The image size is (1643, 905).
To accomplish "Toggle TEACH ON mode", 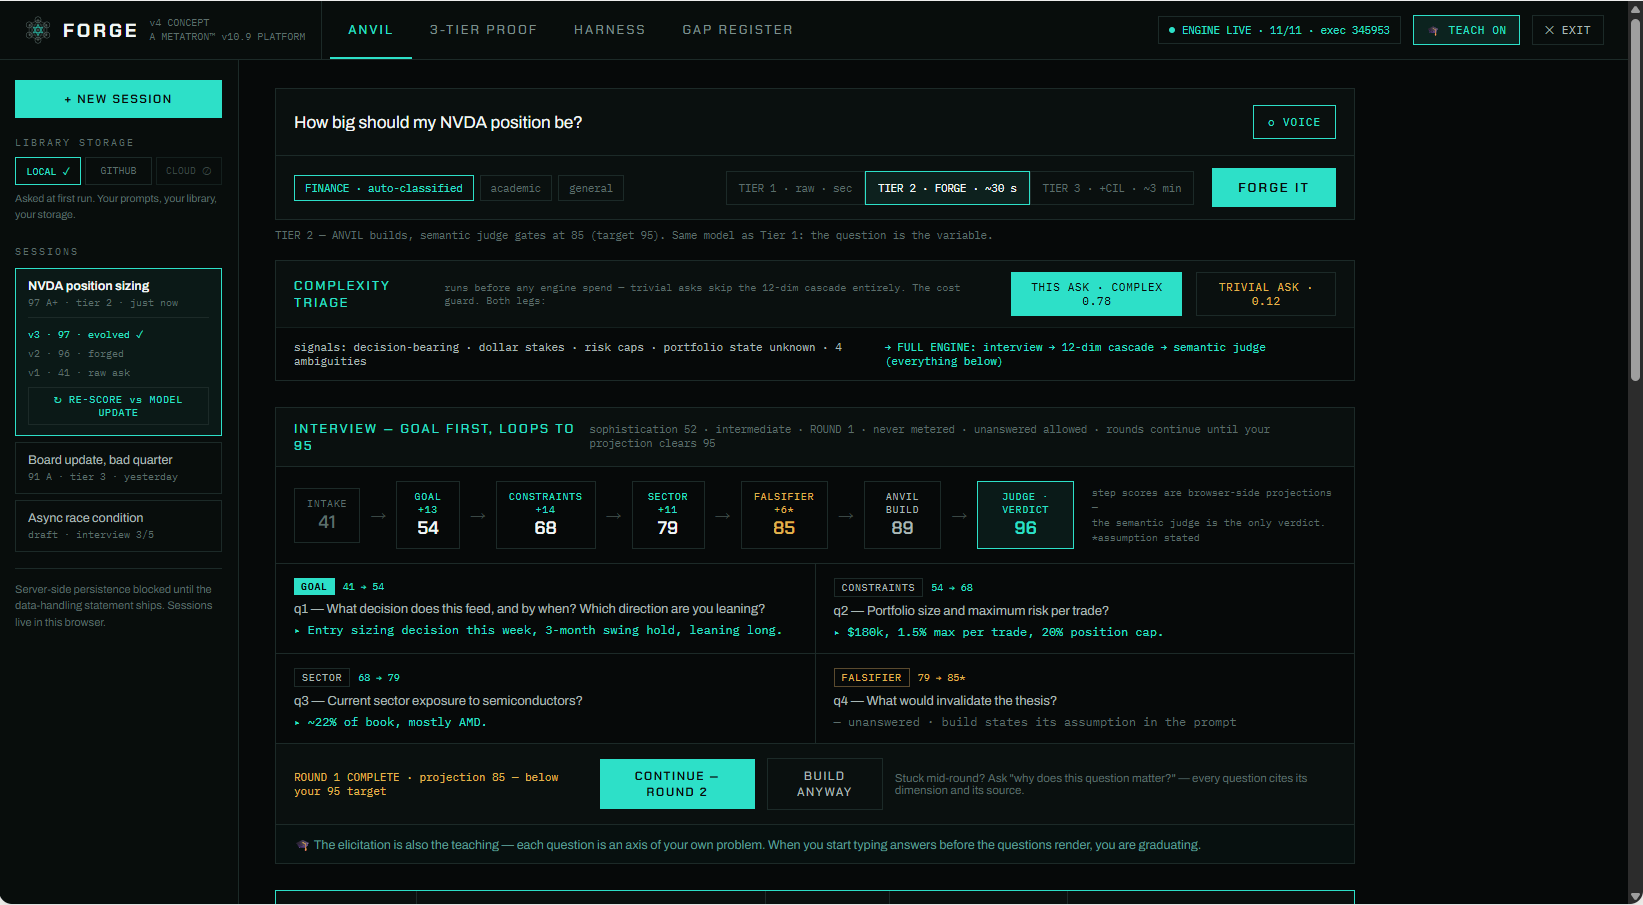I will (1466, 30).
